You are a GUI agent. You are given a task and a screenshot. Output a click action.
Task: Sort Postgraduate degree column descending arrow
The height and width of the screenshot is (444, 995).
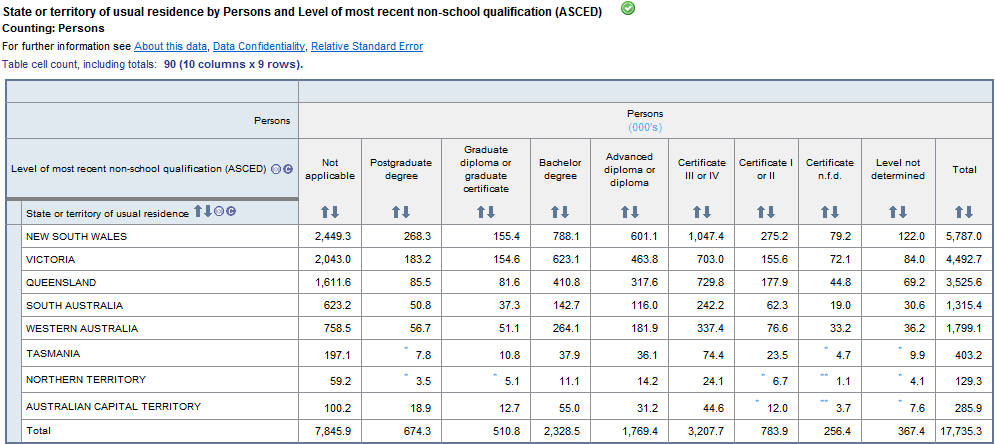pyautogui.click(x=406, y=212)
